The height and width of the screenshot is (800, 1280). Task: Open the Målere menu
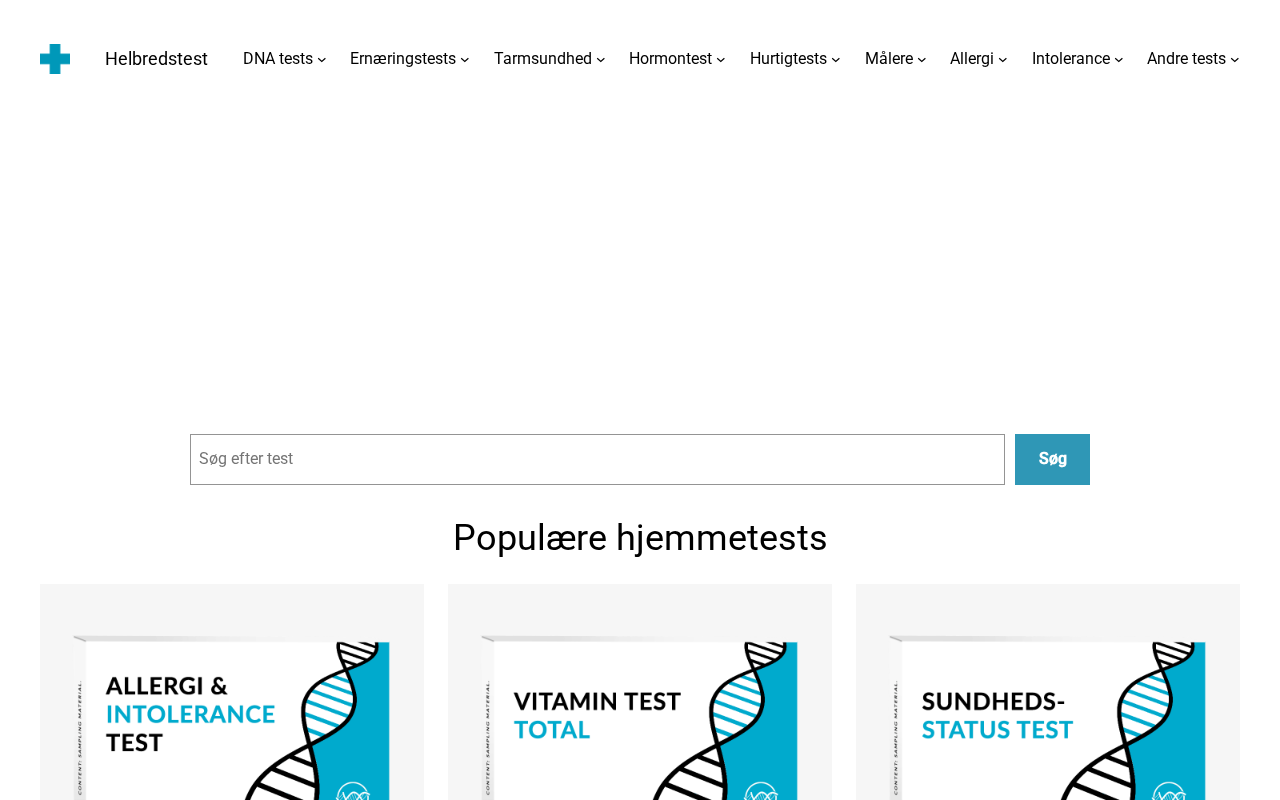point(889,59)
